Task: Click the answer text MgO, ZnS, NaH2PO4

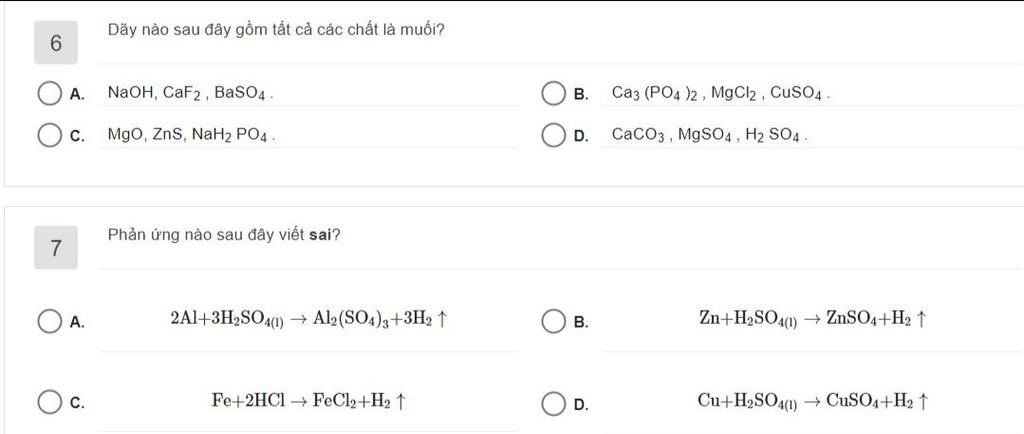Action: coord(191,136)
